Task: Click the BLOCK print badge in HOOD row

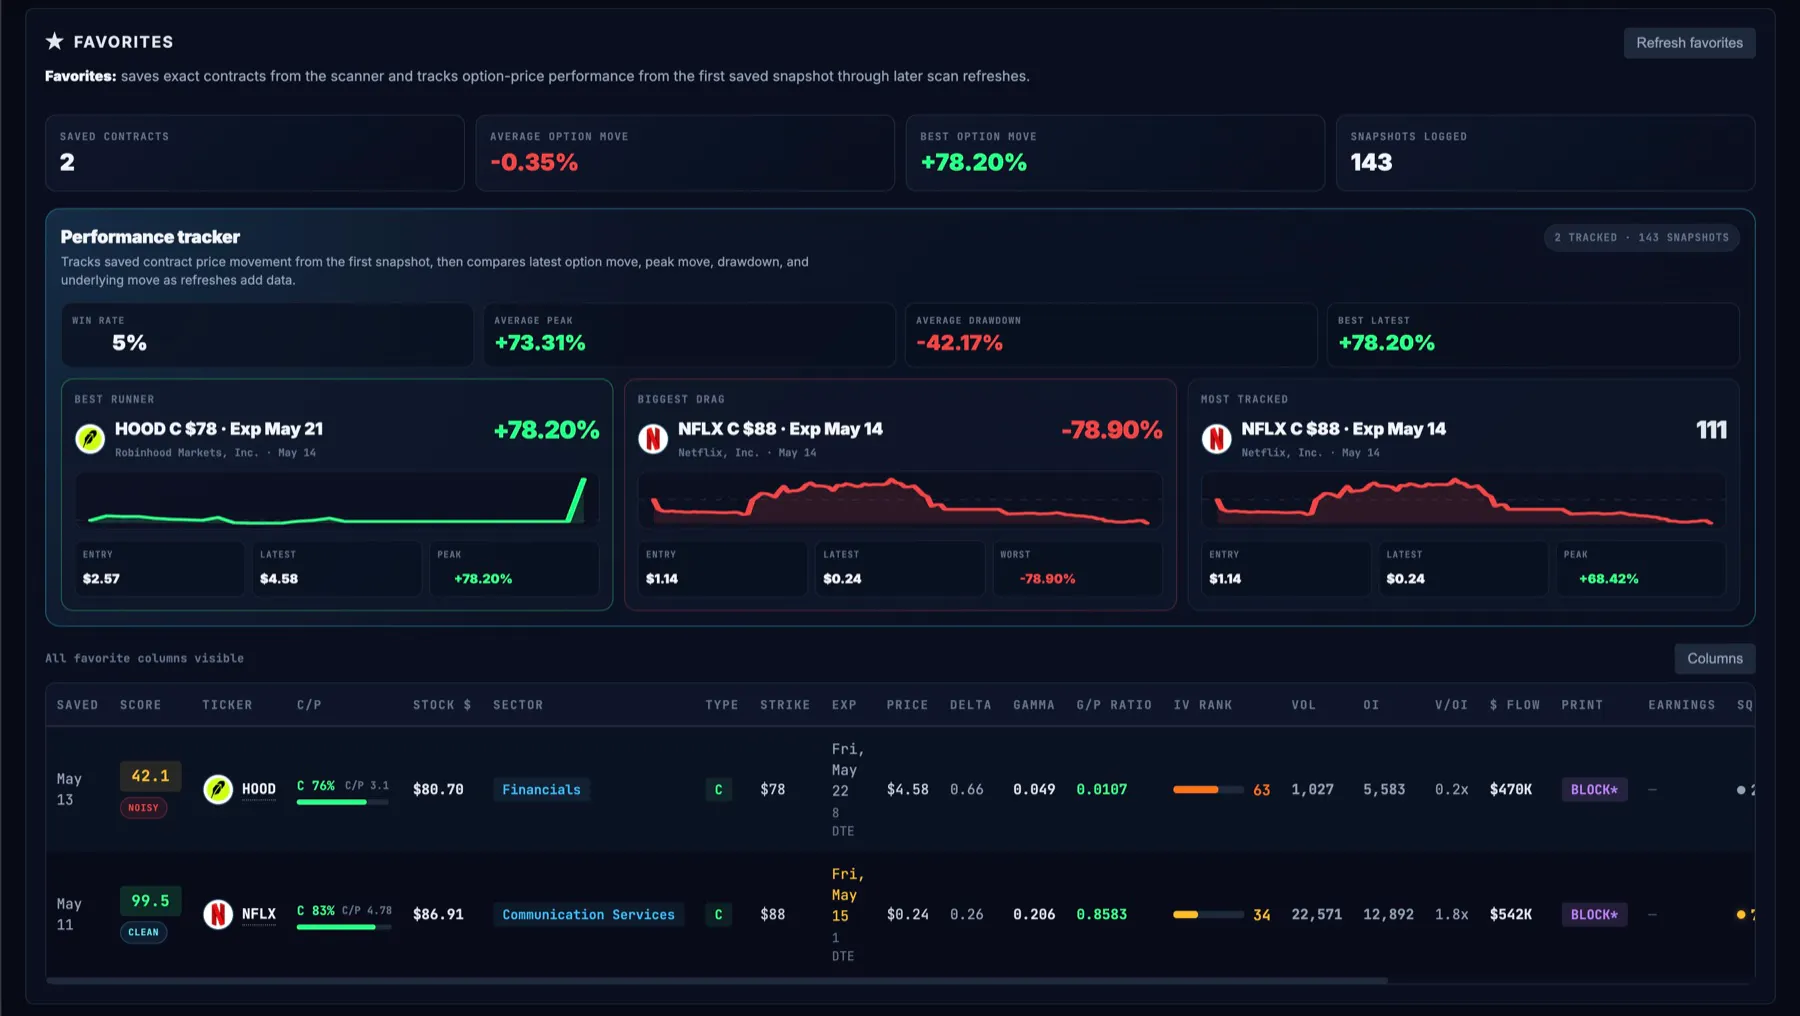Action: [1594, 789]
